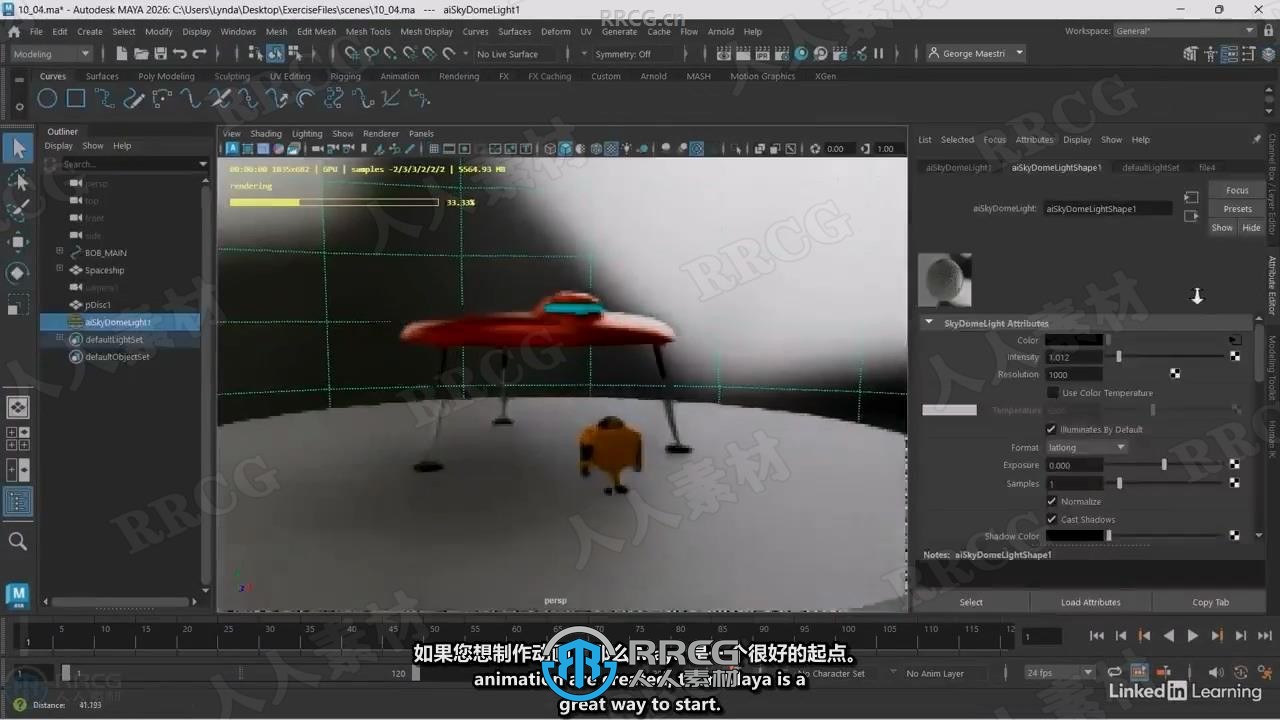
Task: Click the Attribute Editor pin icon
Action: click(1256, 140)
